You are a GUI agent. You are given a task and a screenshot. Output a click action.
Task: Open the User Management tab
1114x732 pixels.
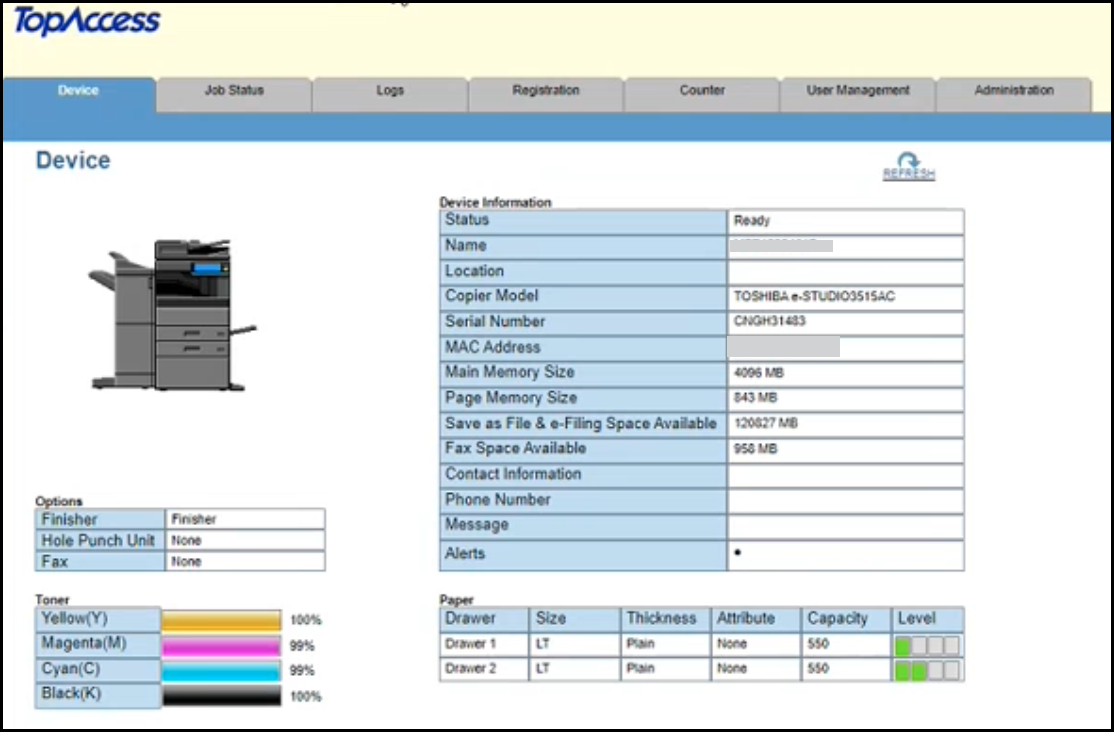click(x=858, y=91)
